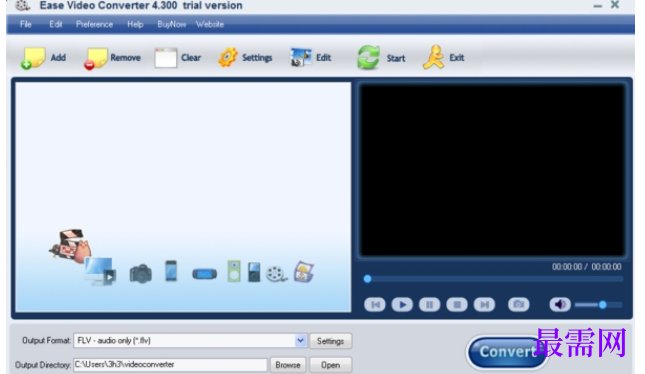Screen dimensions: 645x374
Task: Select the green iPod device icon
Action: [x=234, y=271]
